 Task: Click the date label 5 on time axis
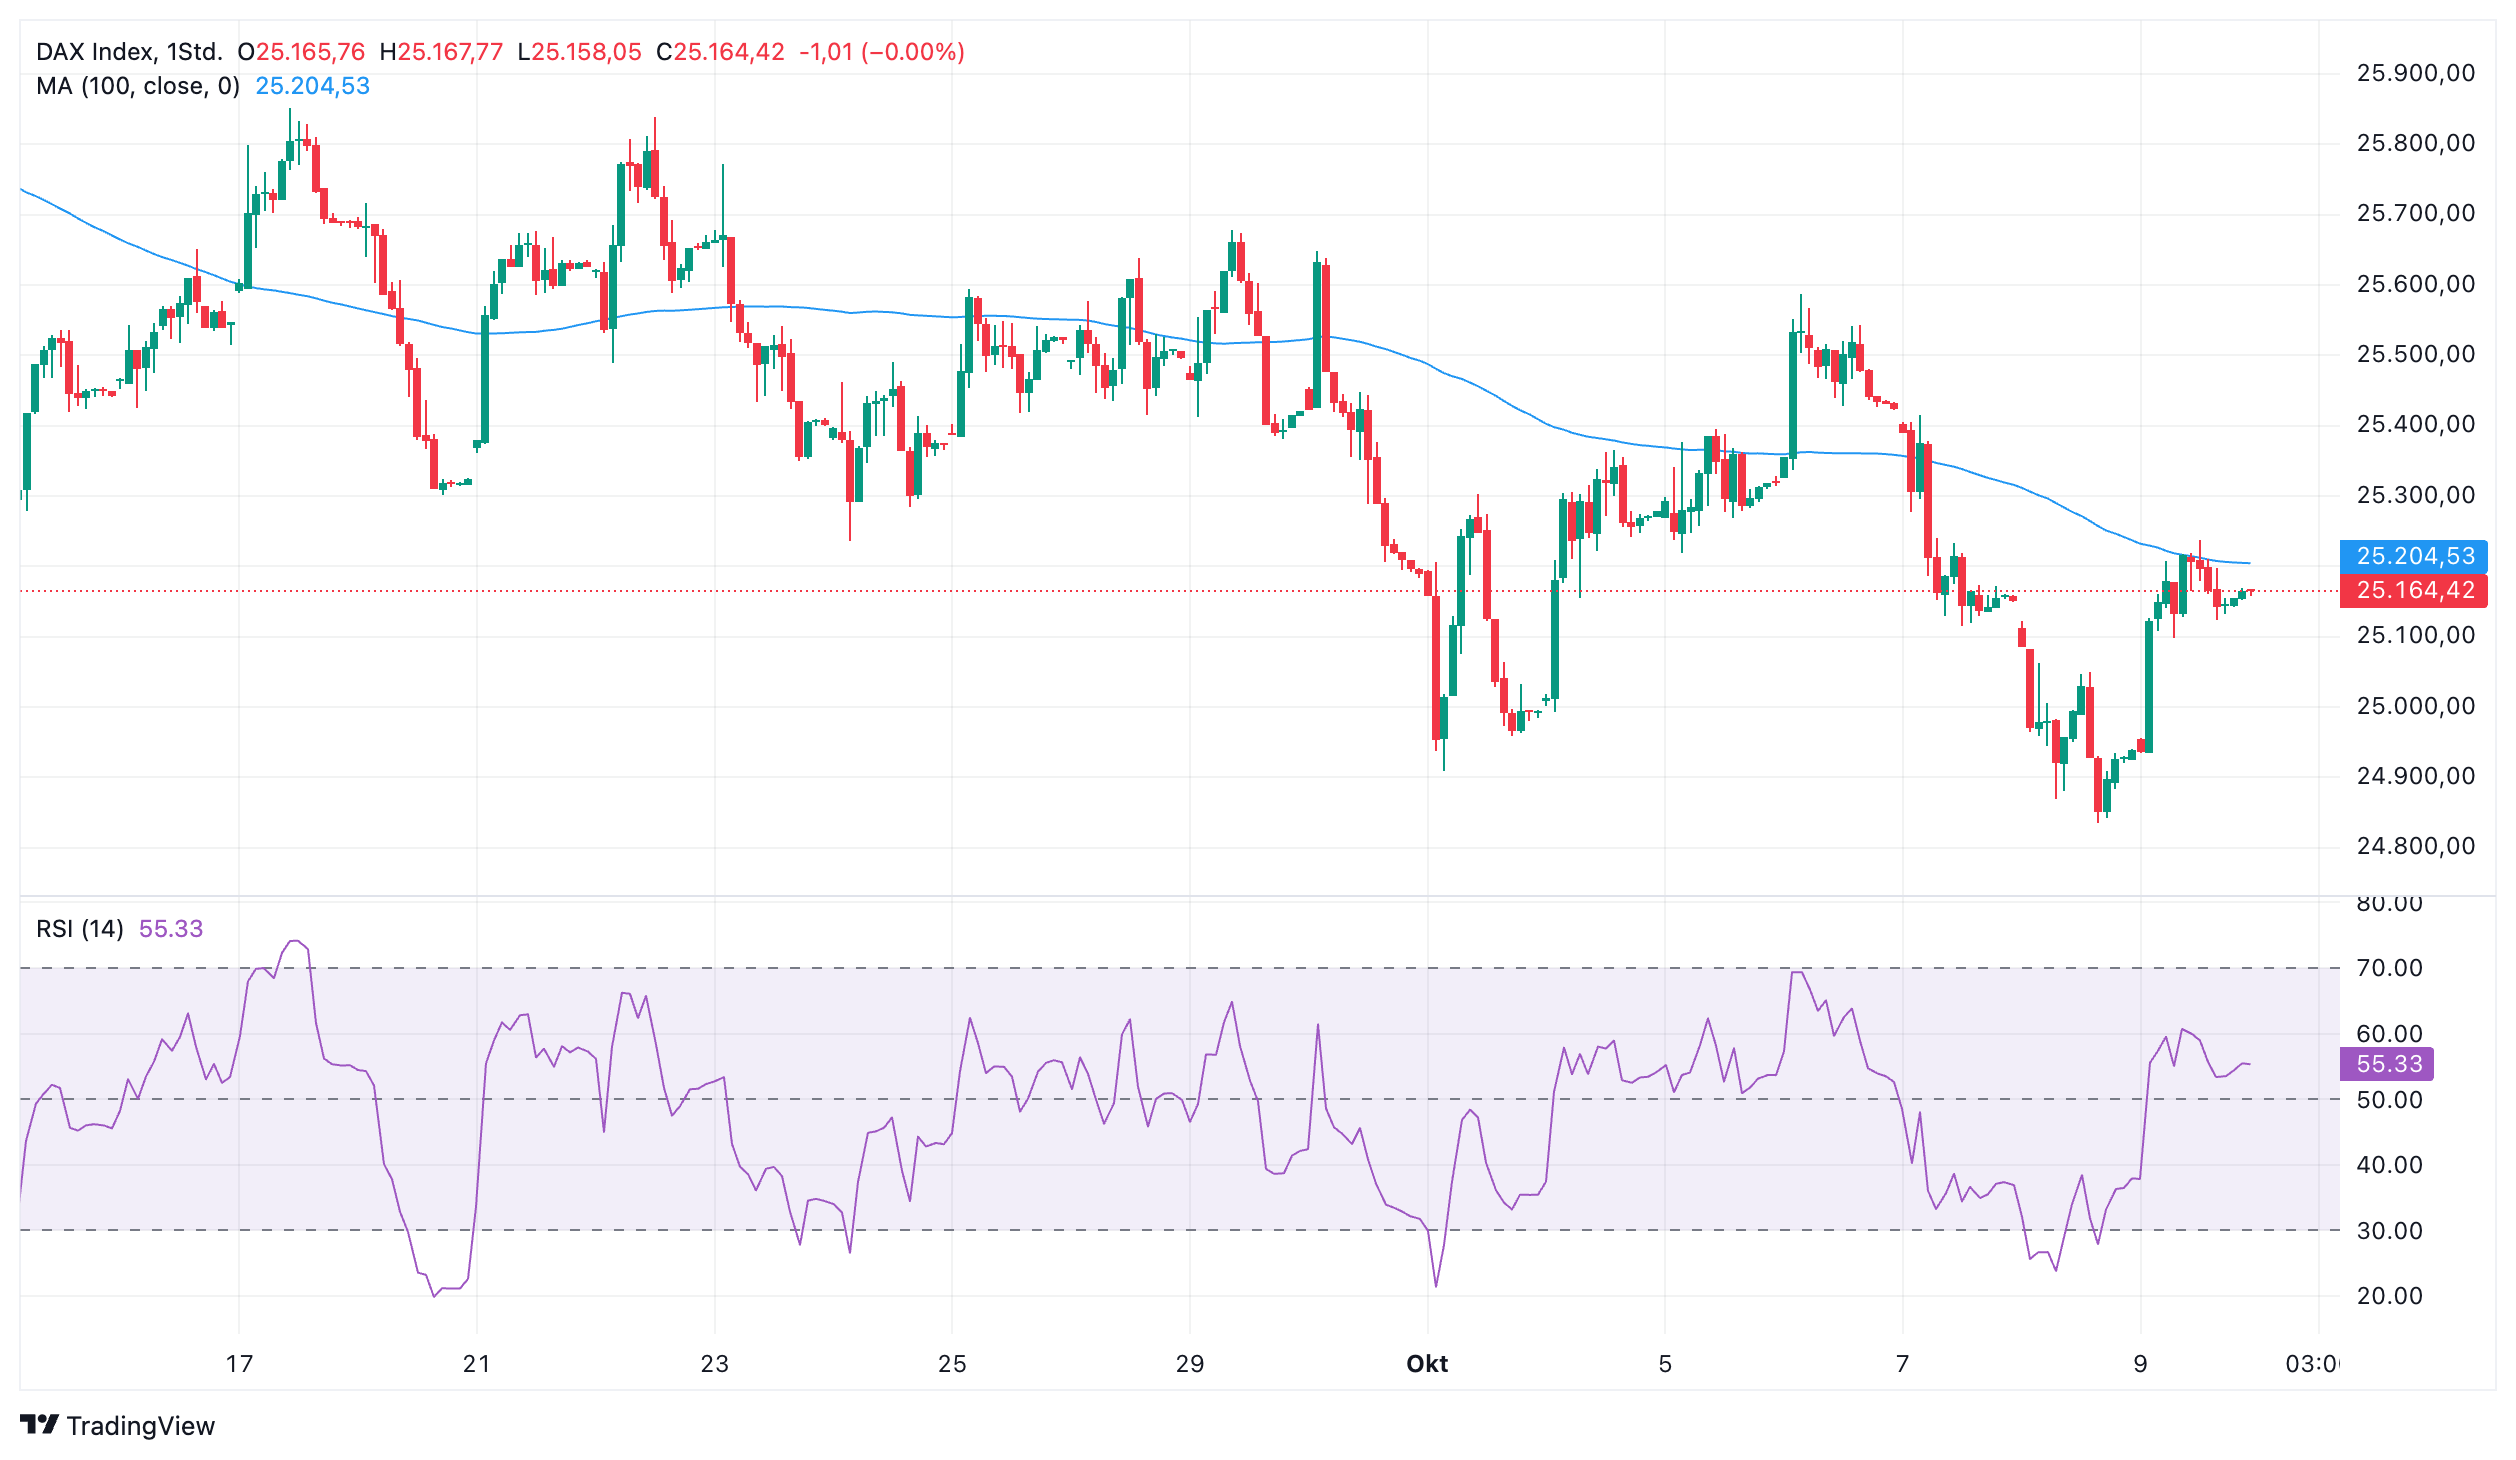point(1665,1364)
